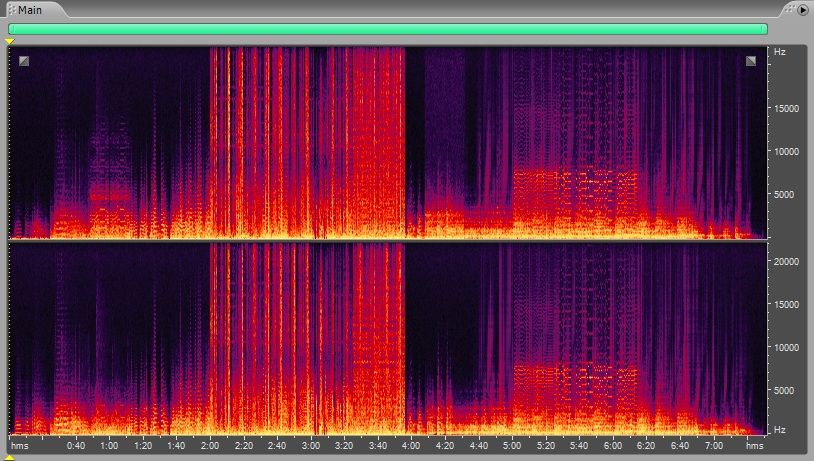Click the 7:00 mark on the timeline ruler
This screenshot has width=814, height=461.
tap(715, 446)
